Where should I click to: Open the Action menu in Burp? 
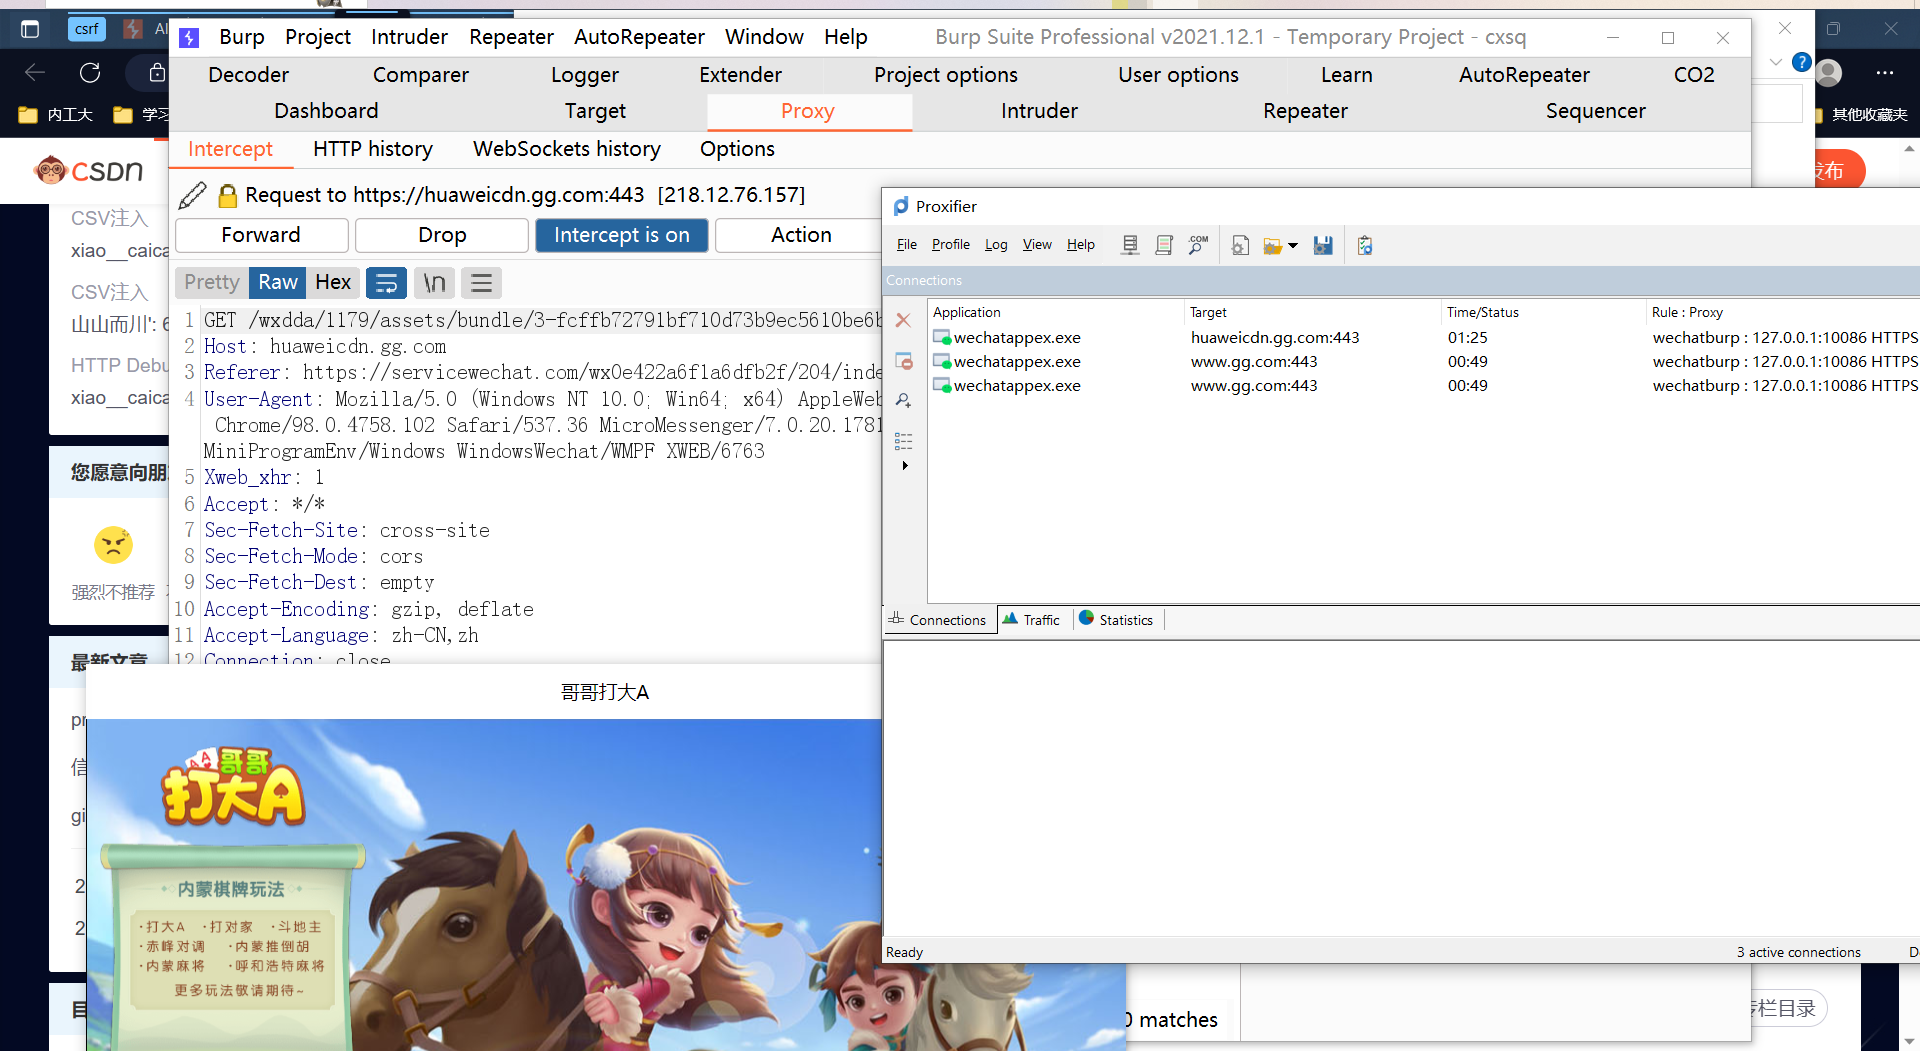point(801,235)
